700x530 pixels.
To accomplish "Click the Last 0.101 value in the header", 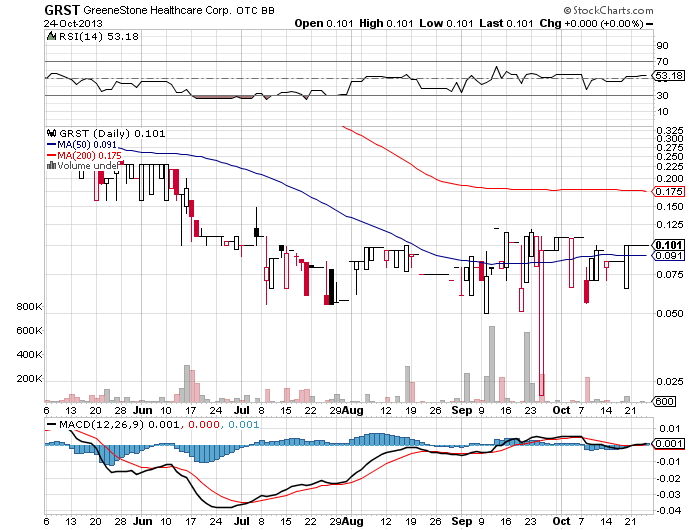I will click(x=506, y=23).
